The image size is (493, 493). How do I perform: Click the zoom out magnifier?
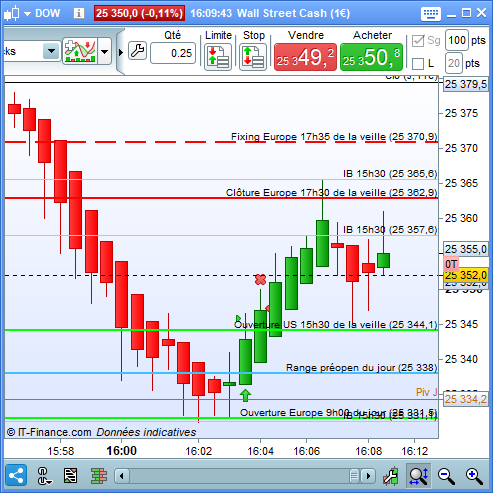tap(446, 476)
